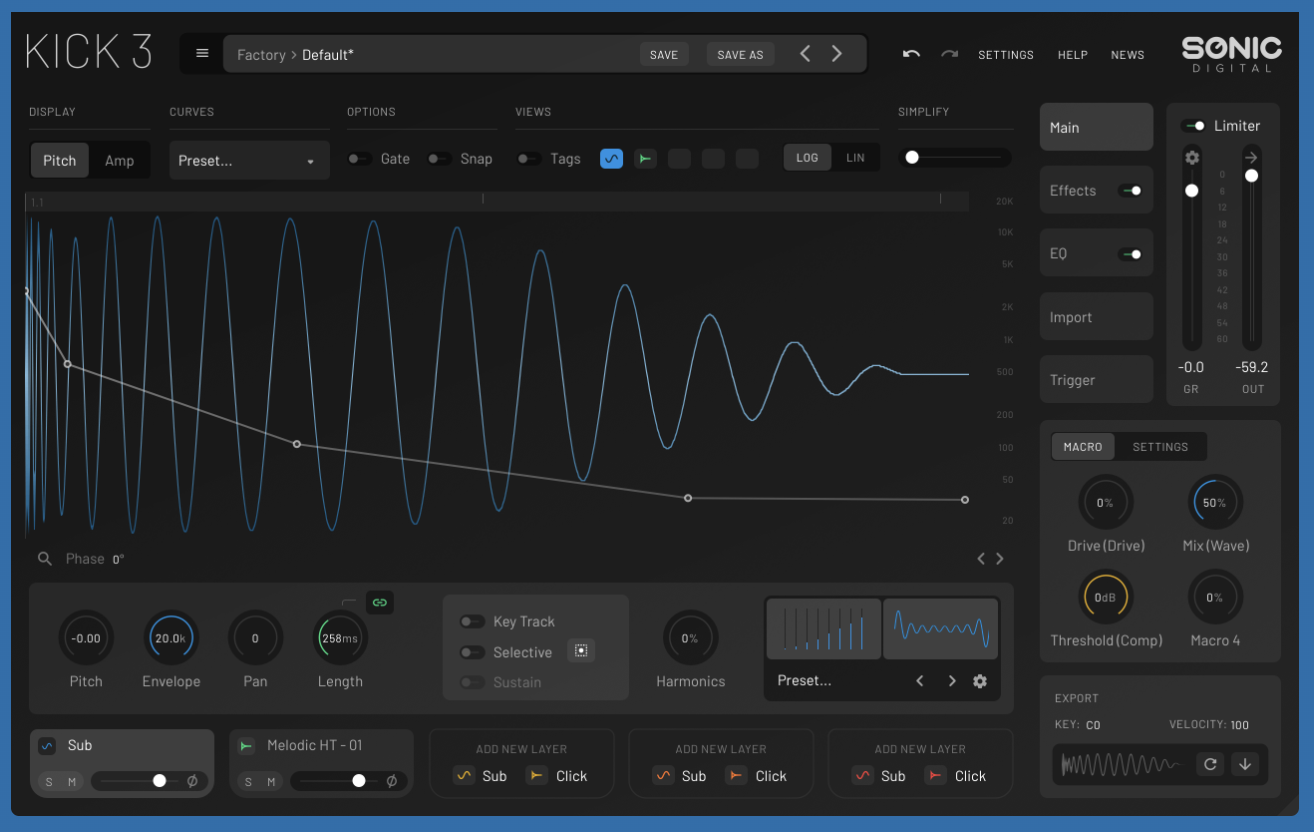Click the magnifier zoom icon near Phase
Screen dimensions: 1314x832
tap(45, 559)
